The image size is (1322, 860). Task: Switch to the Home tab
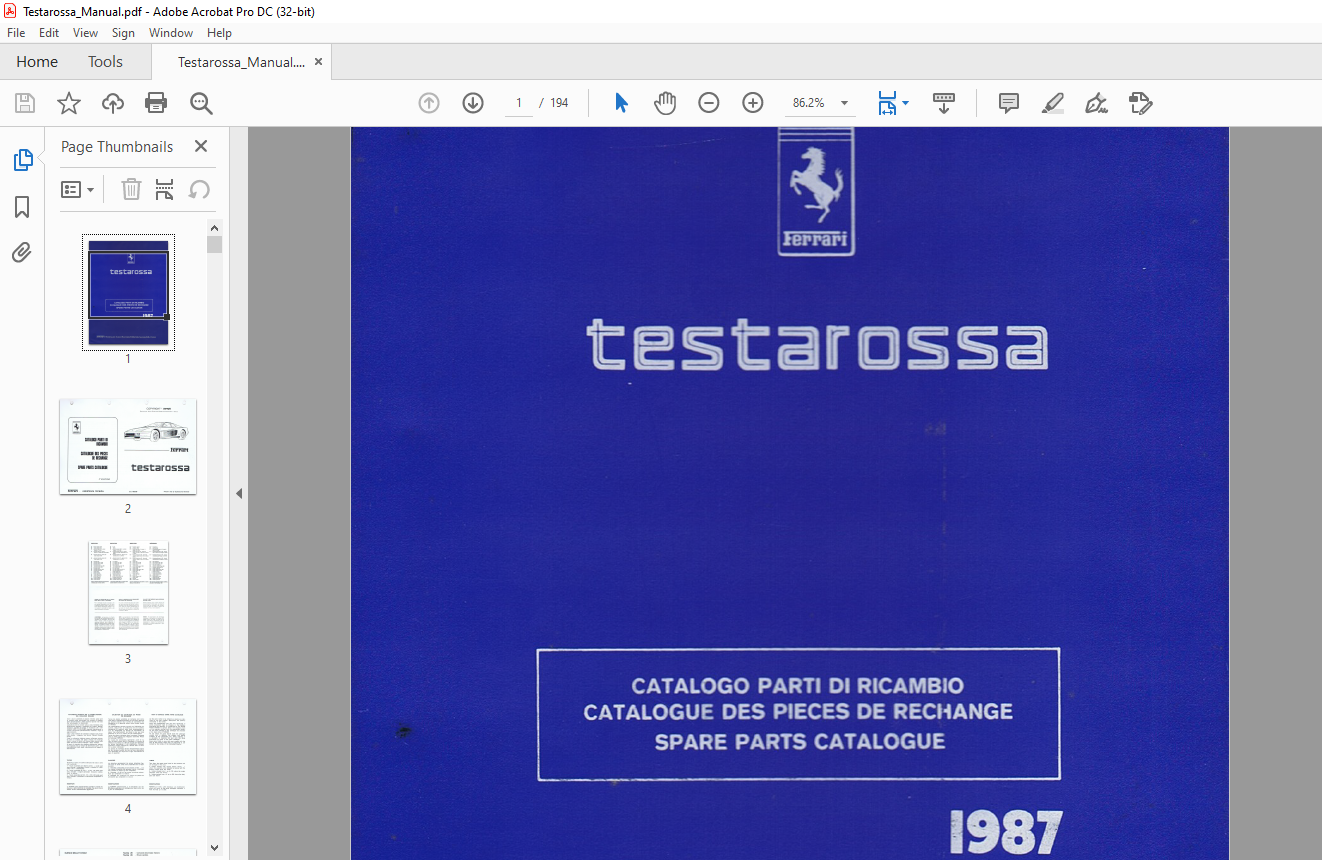pos(37,62)
